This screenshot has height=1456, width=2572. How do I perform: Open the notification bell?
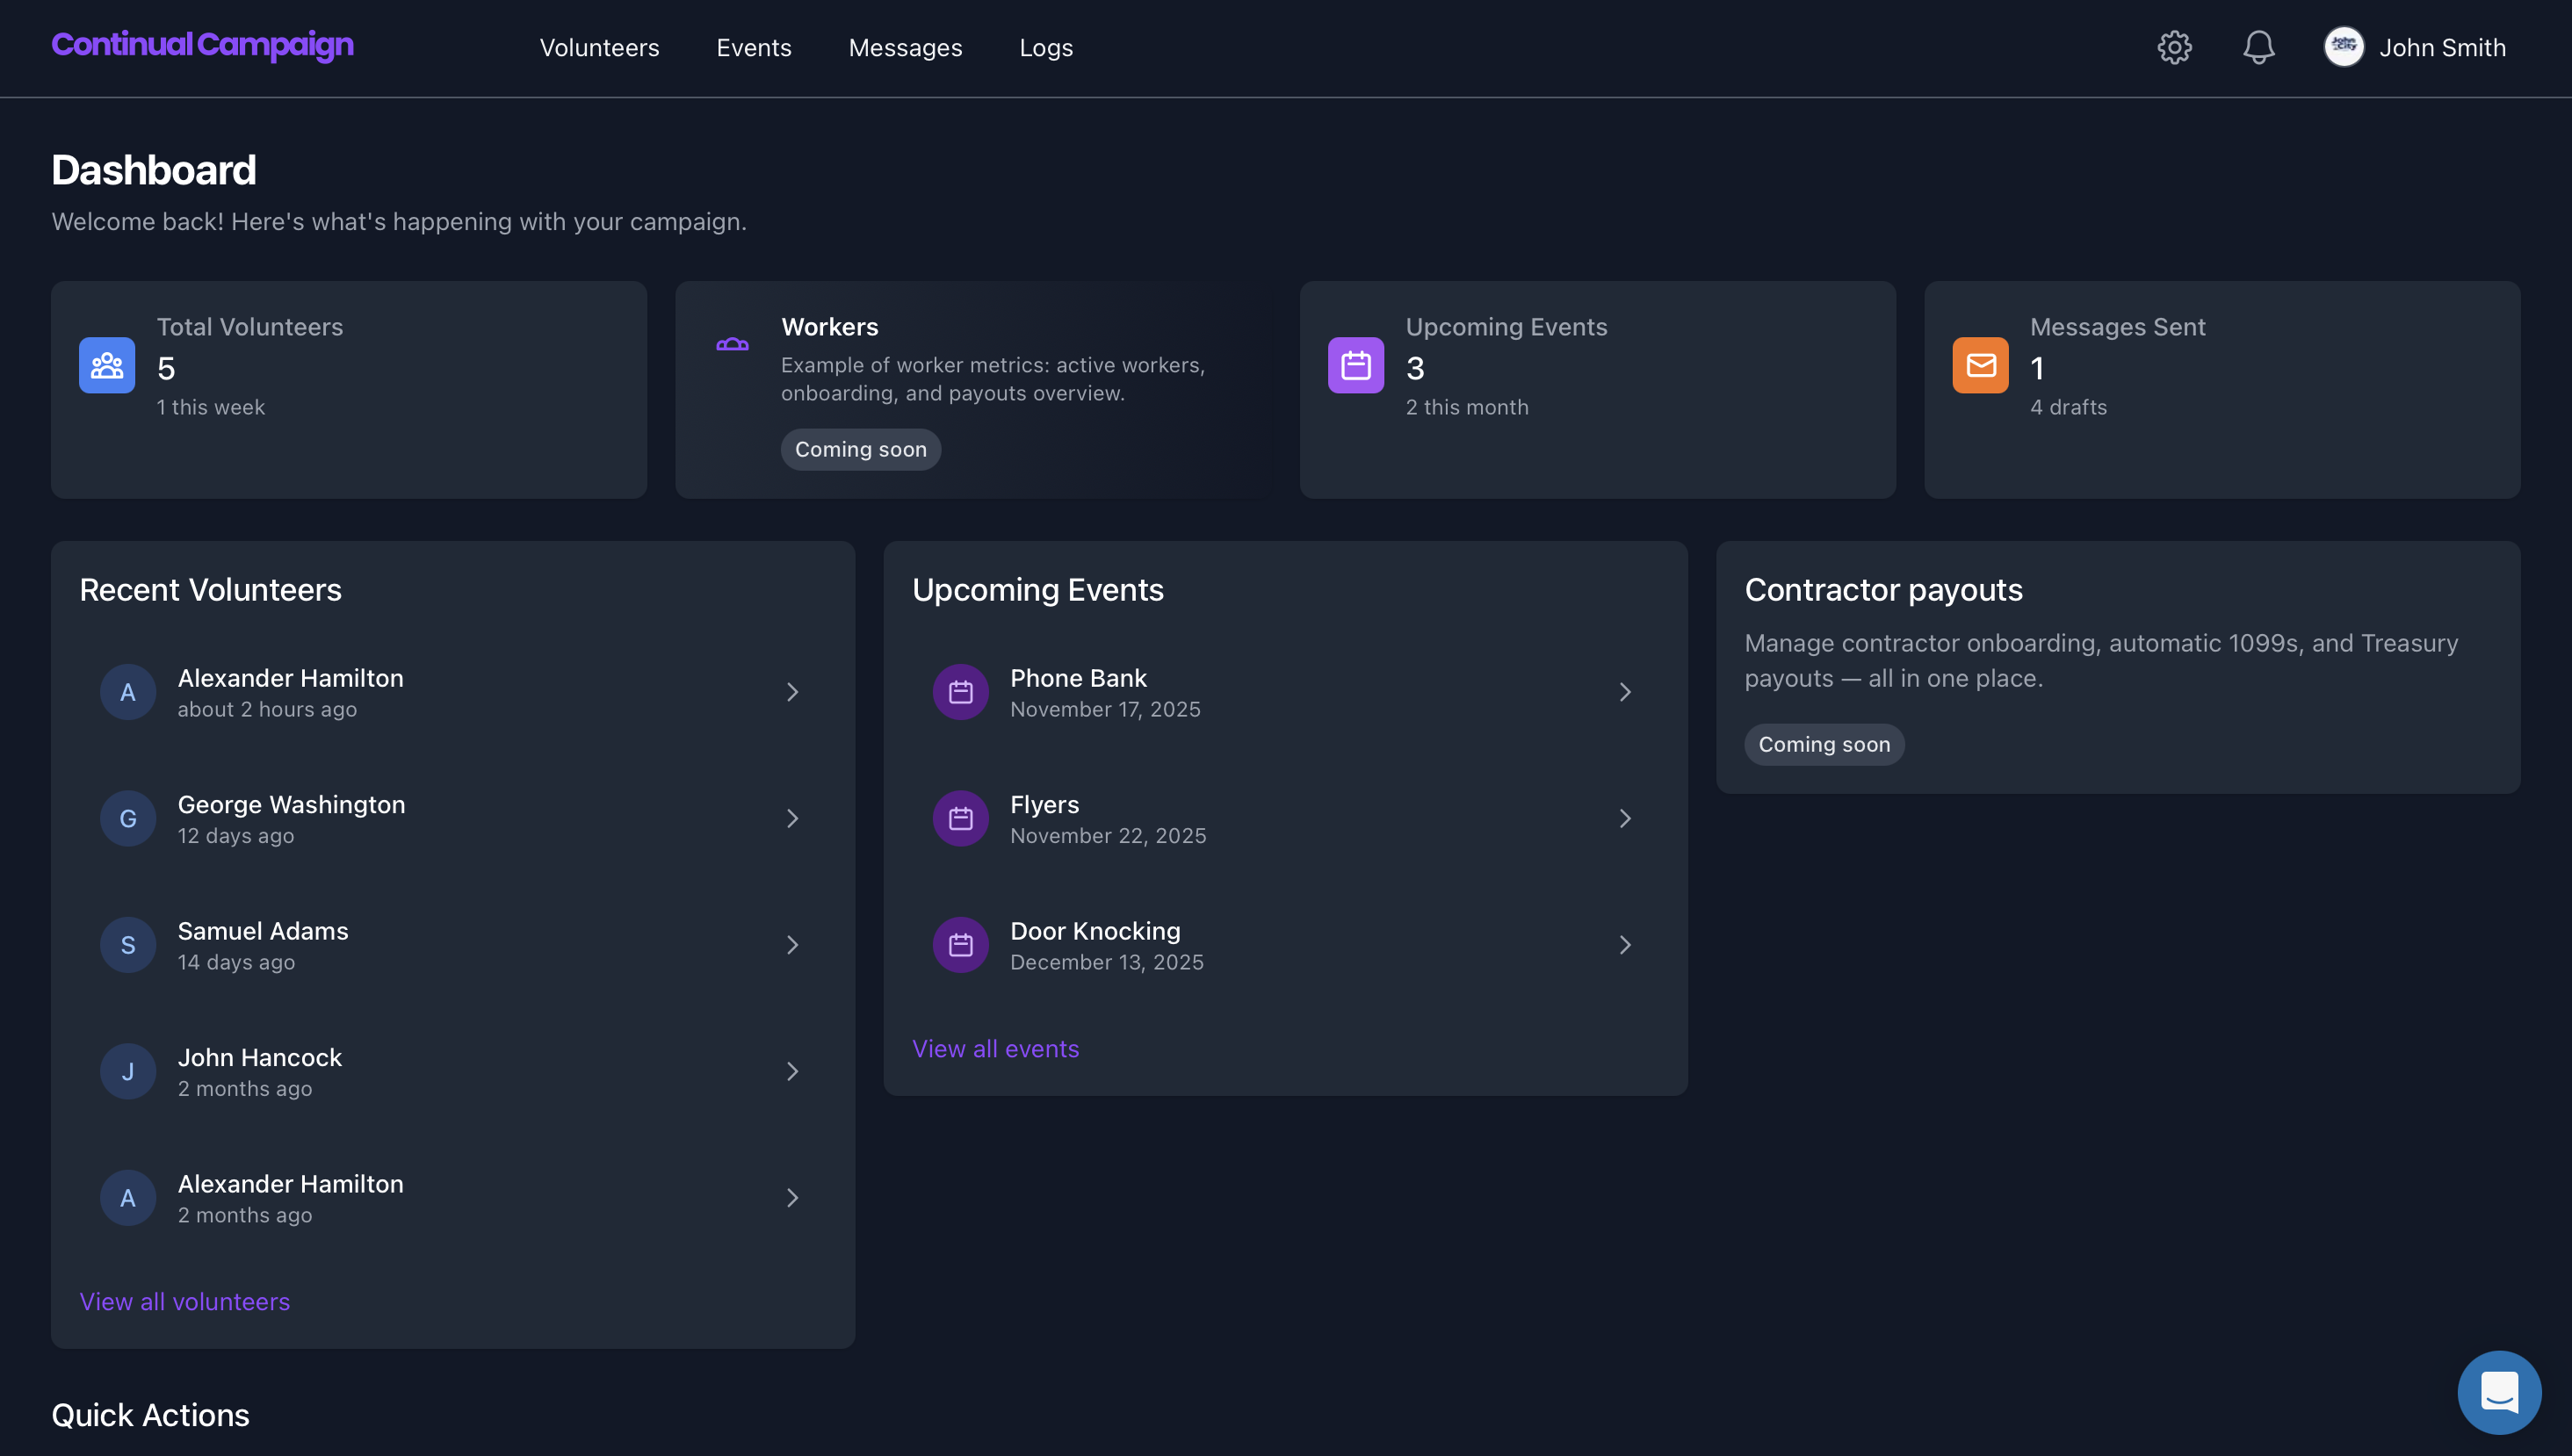[2258, 47]
